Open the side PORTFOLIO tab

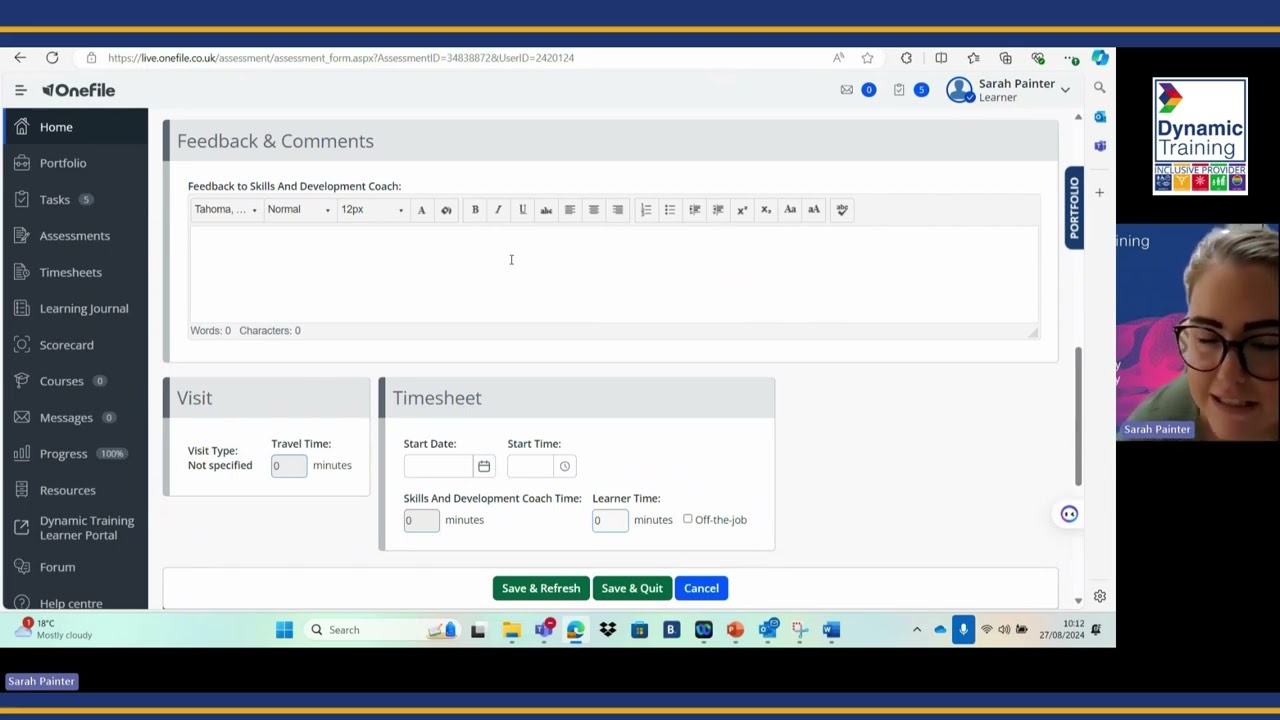1074,208
